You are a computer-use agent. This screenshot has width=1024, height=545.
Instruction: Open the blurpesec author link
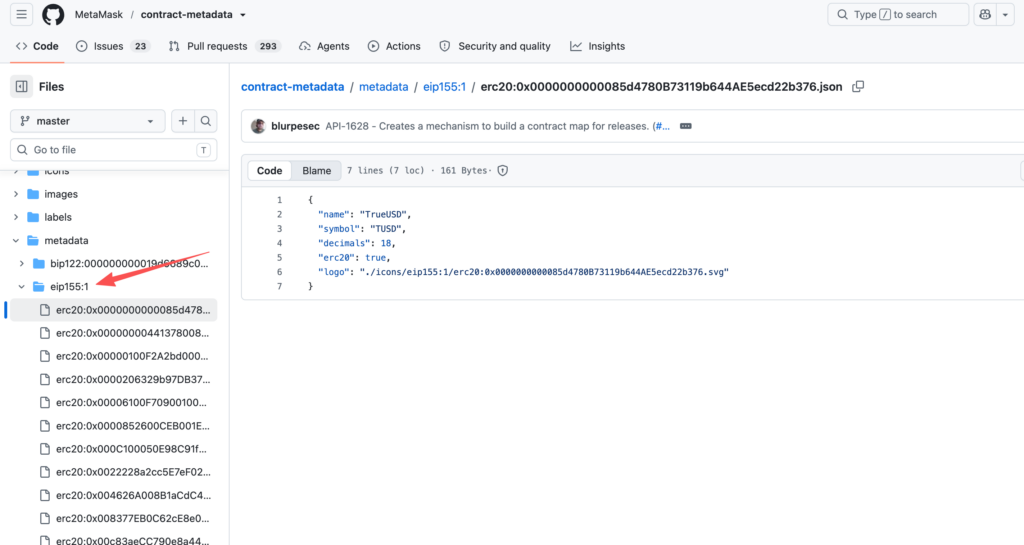(x=295, y=126)
